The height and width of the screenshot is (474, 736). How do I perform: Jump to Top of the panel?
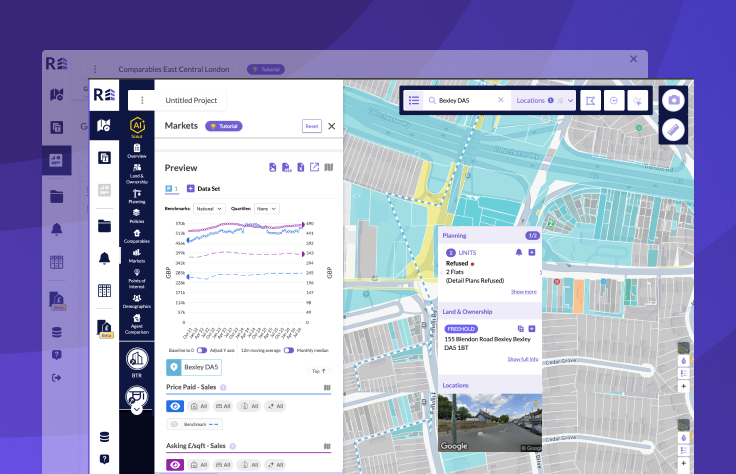pos(319,371)
